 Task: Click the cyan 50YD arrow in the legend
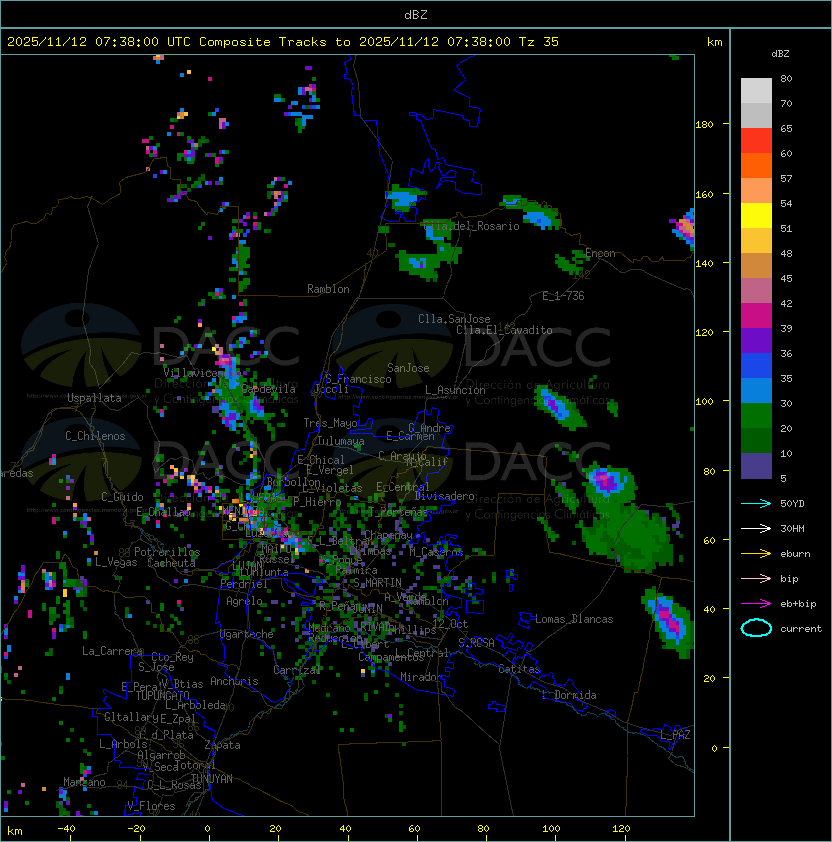click(756, 503)
